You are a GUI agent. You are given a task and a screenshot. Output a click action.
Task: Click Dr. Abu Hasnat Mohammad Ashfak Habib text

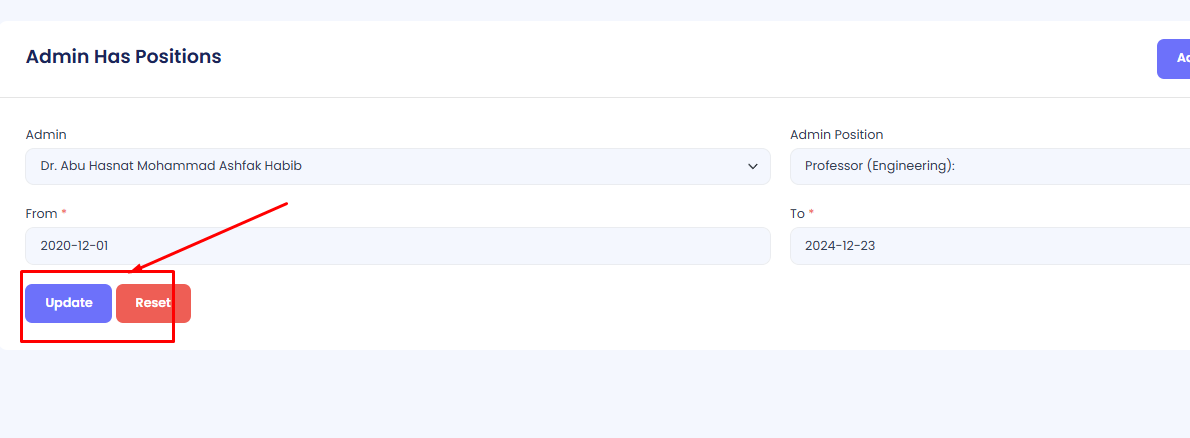171,167
